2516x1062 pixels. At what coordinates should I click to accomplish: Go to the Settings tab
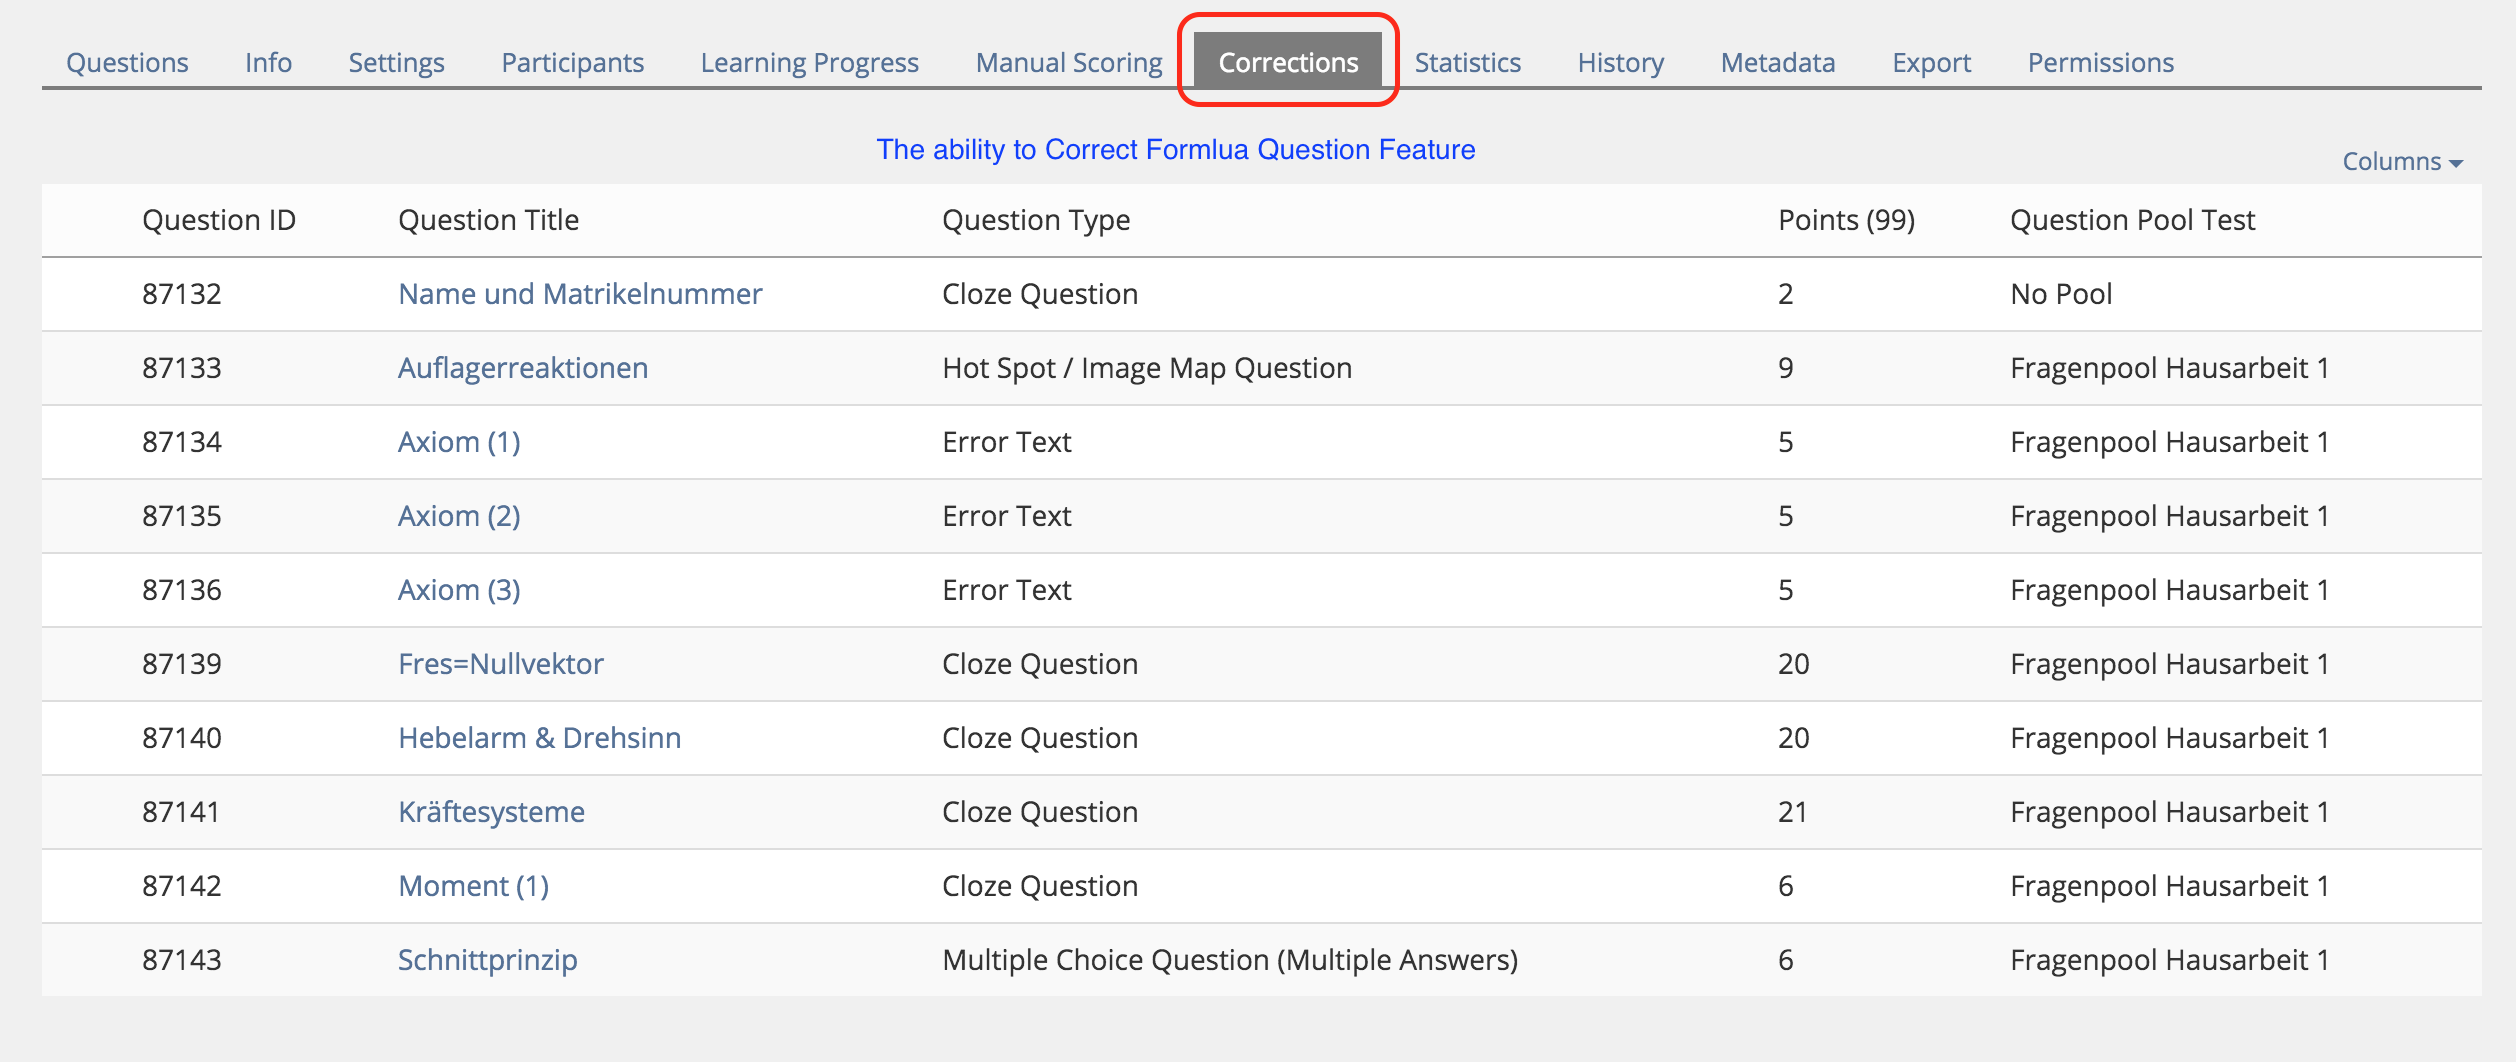click(396, 62)
